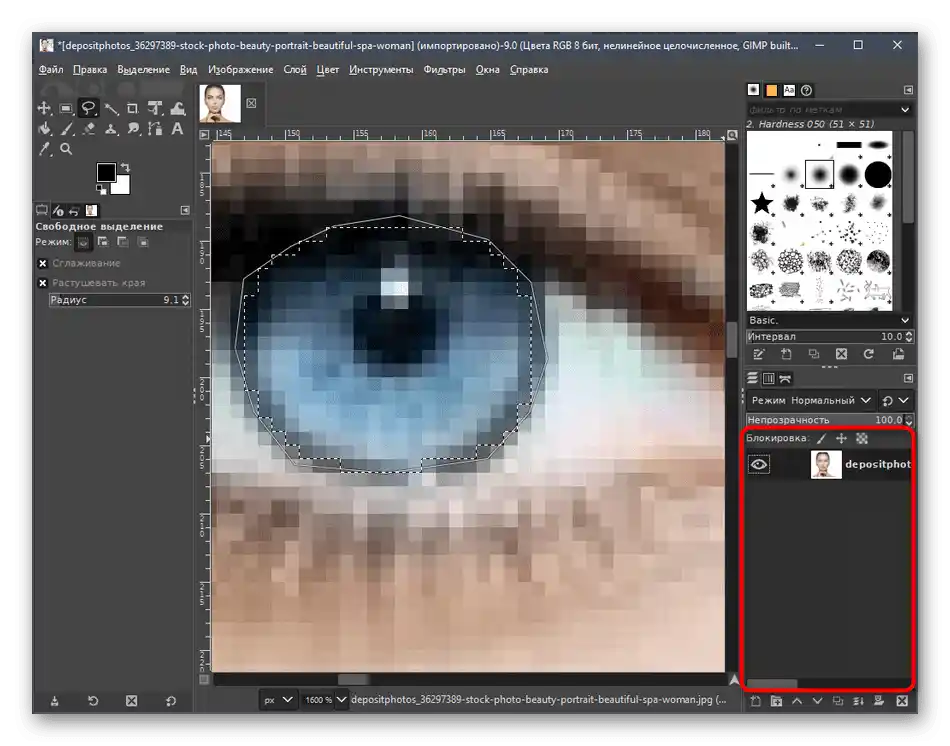950x746 pixels.
Task: Toggle the Сглаживание checkbox
Action: pyautogui.click(x=43, y=263)
